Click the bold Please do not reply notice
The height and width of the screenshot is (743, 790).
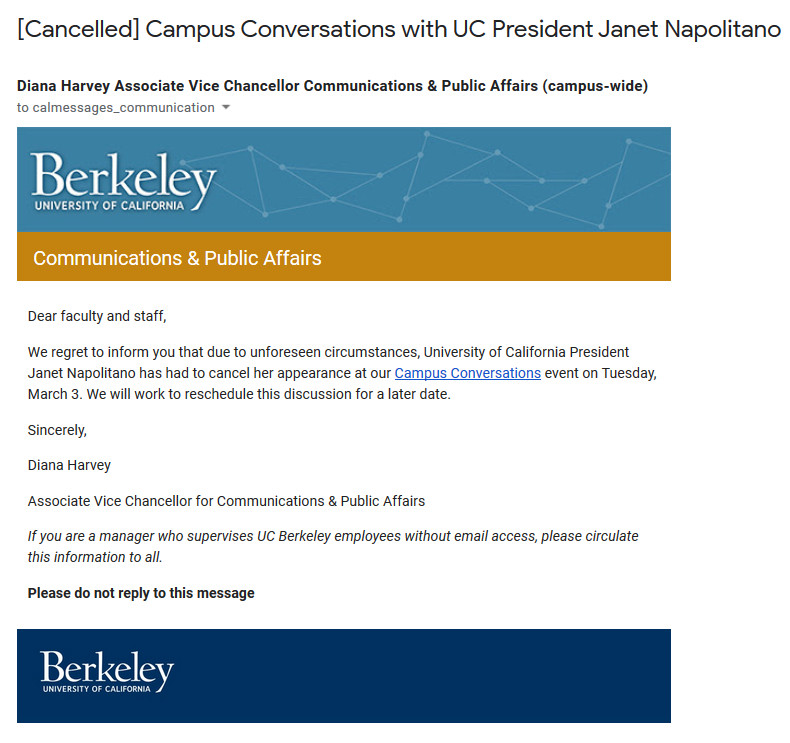tap(141, 593)
